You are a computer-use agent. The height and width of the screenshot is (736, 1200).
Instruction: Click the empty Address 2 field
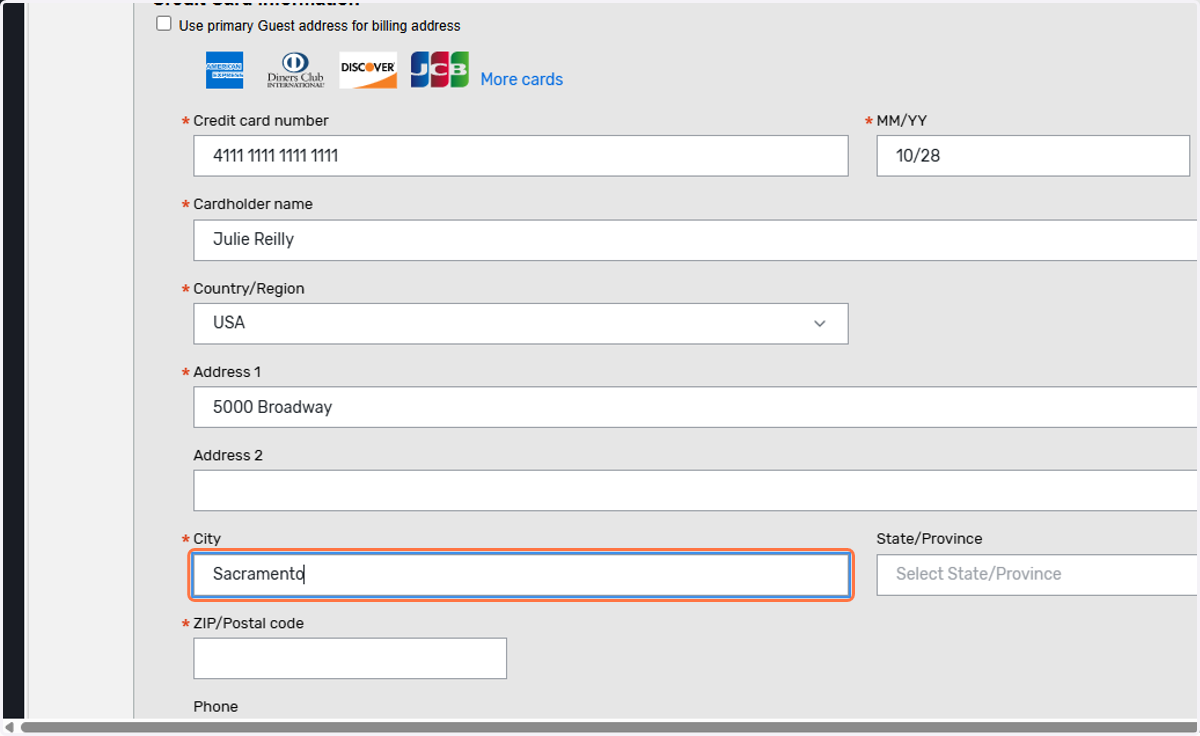tap(696, 491)
